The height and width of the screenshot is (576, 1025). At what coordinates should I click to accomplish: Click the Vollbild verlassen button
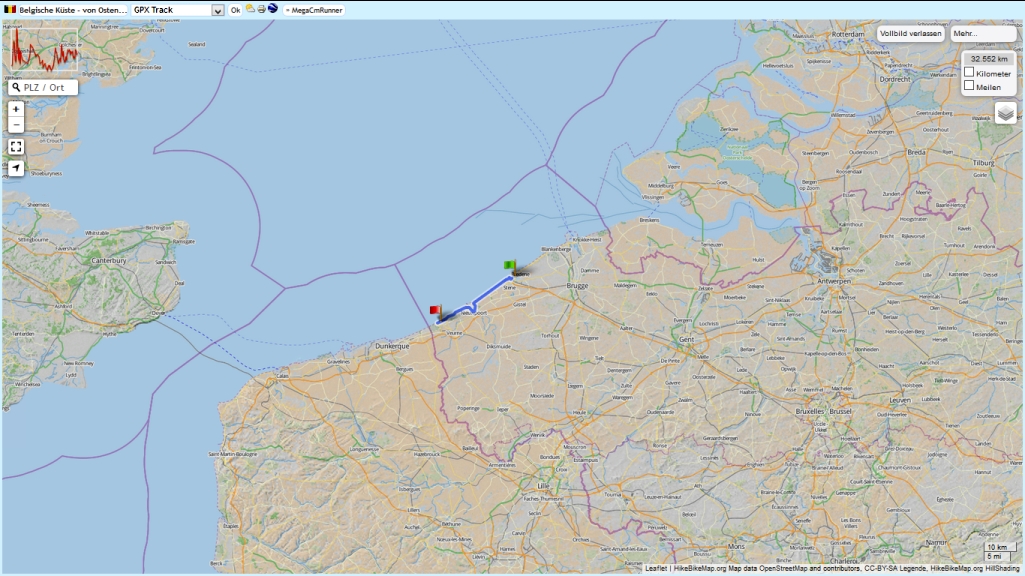(910, 33)
